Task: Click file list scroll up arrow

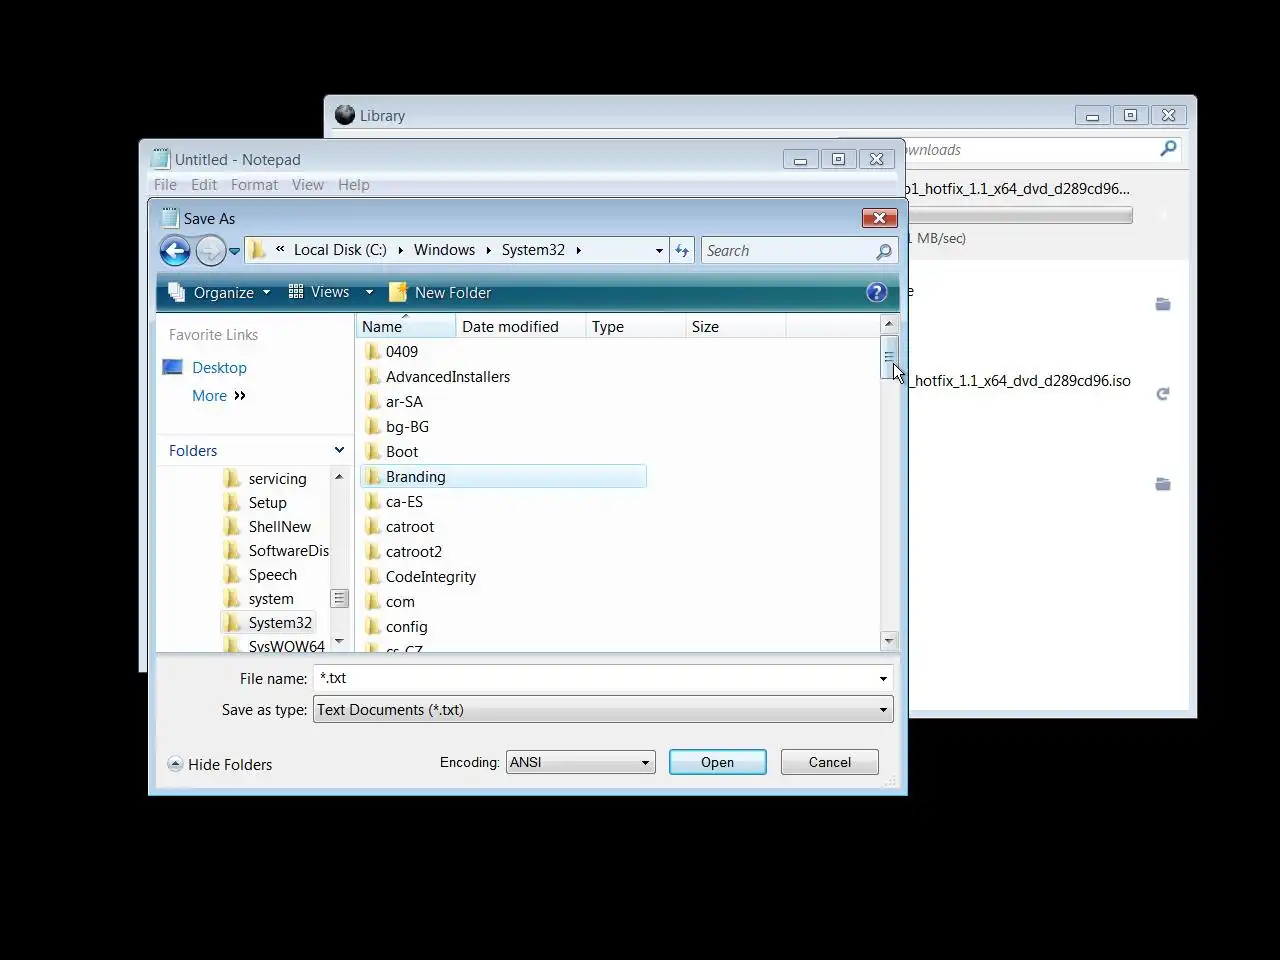Action: pos(888,325)
